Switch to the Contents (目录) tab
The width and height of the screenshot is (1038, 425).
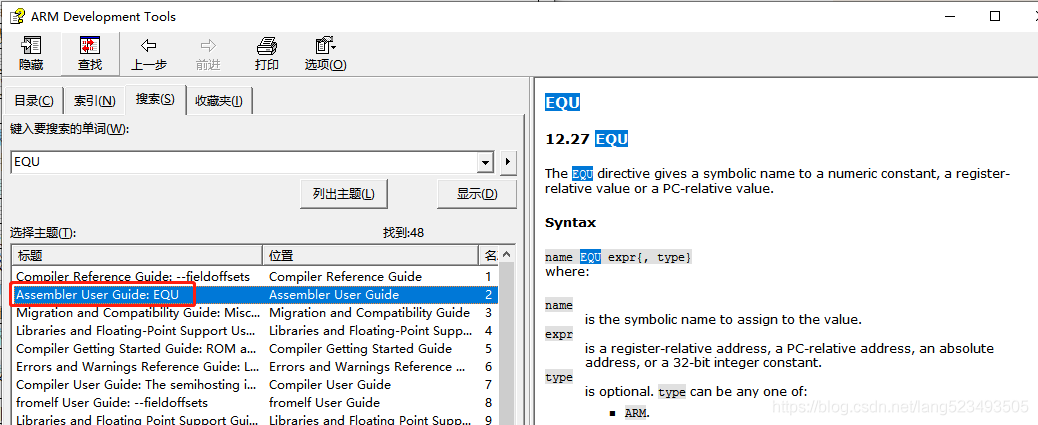34,101
